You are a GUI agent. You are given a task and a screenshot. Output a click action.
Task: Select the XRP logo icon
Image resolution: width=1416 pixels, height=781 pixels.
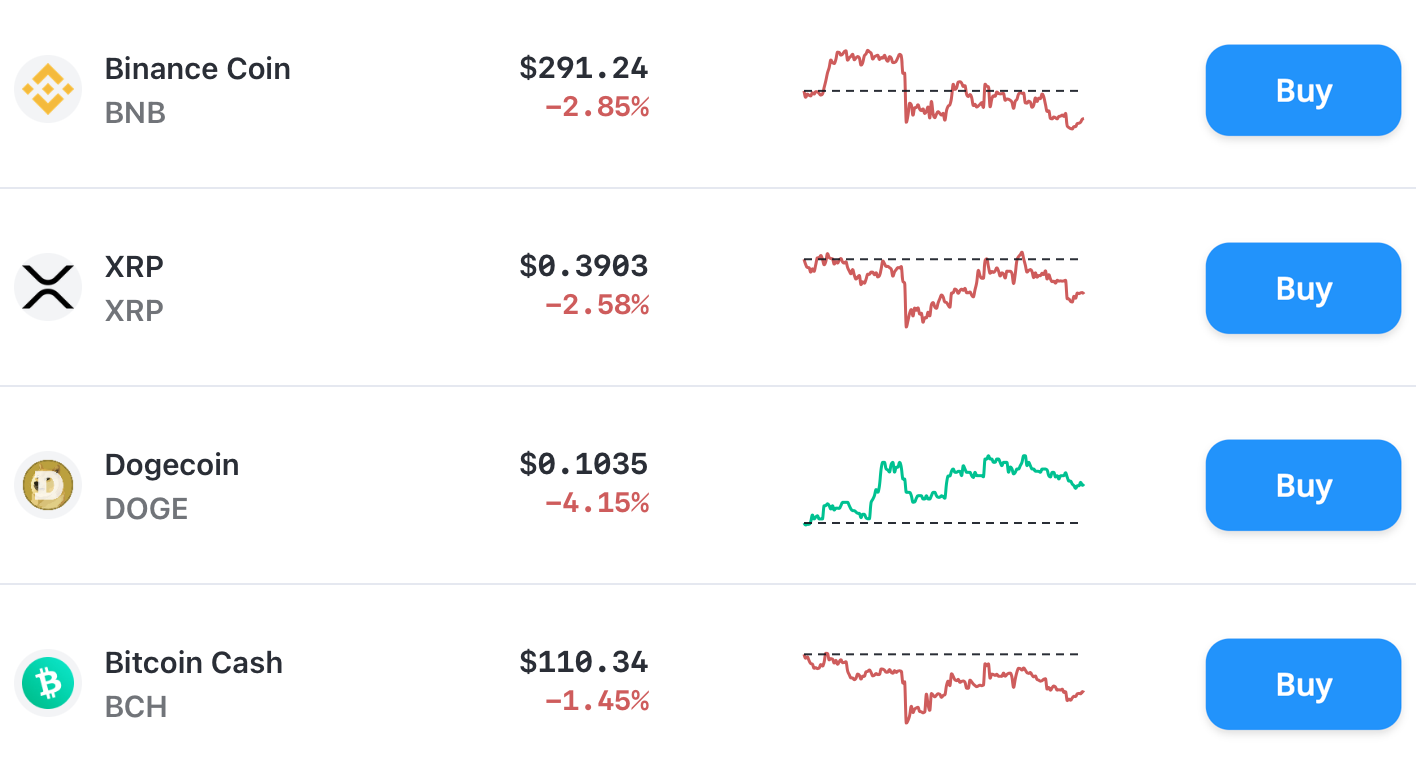pyautogui.click(x=47, y=287)
